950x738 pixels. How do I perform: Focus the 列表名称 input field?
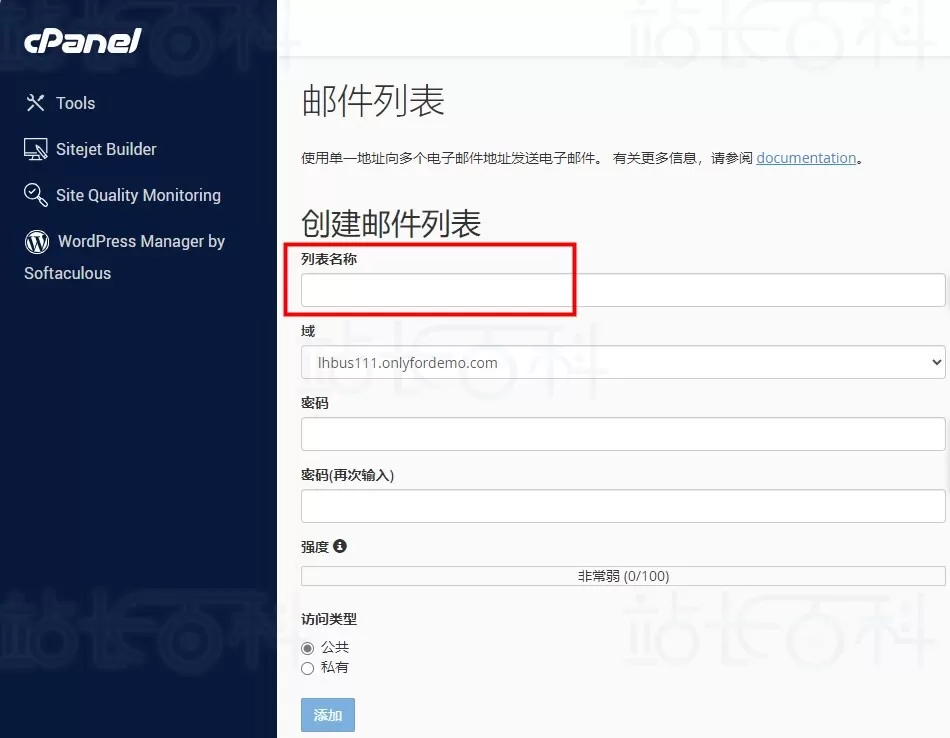622,290
